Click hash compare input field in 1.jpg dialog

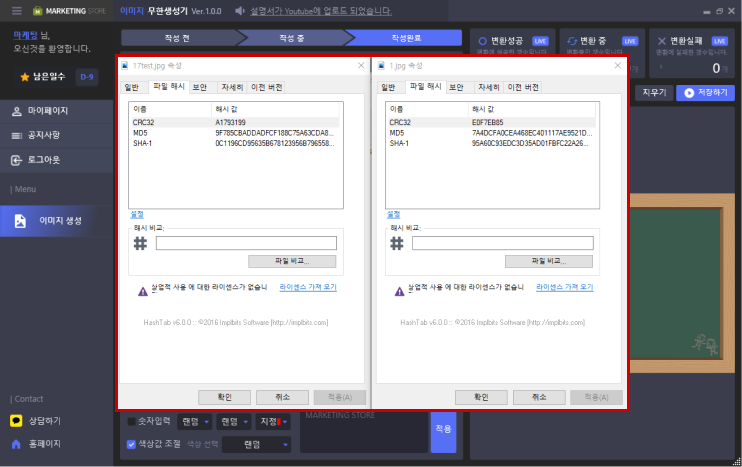501,243
